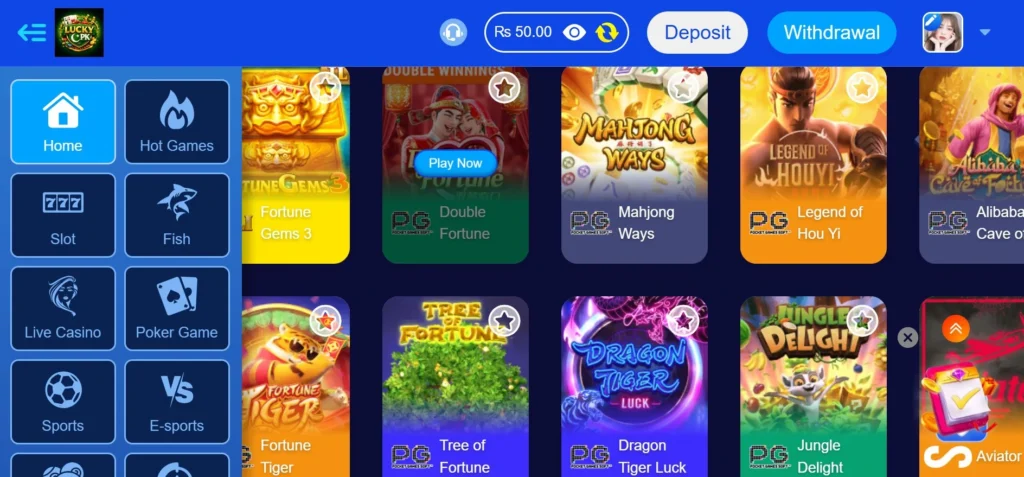Select the Home sidebar tab
This screenshot has height=477, width=1024.
[x=63, y=122]
